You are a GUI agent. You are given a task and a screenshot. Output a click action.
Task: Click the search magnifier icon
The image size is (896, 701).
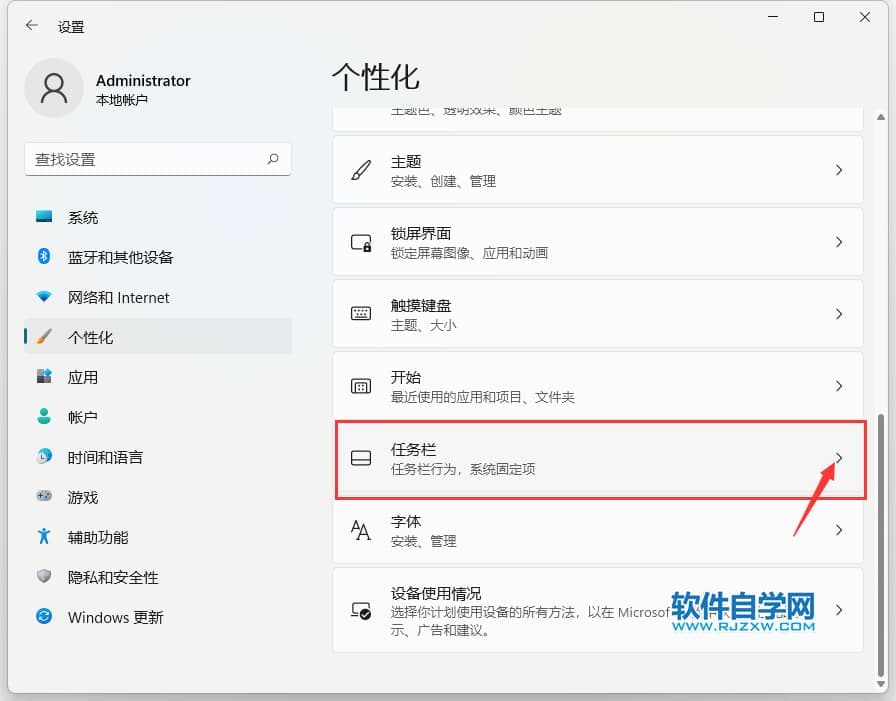(273, 159)
